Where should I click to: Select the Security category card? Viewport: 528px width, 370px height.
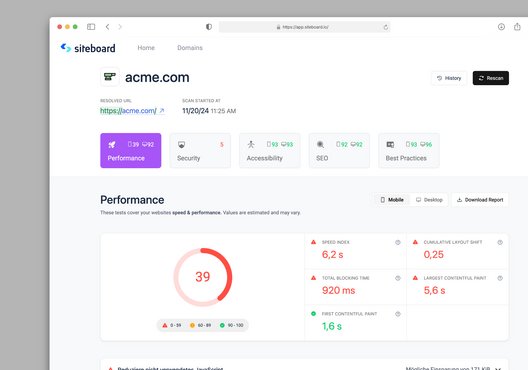[x=200, y=150]
